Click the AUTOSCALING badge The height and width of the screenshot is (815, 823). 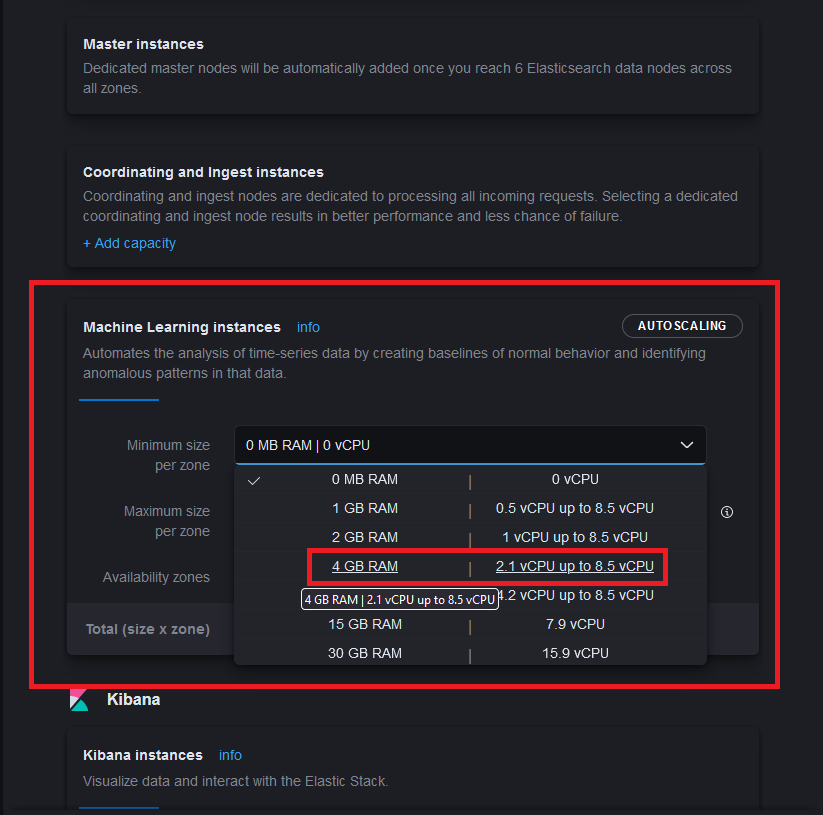(x=682, y=326)
